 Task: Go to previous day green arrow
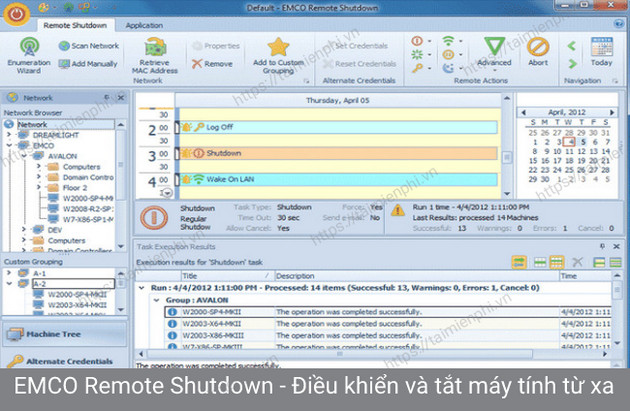572,46
